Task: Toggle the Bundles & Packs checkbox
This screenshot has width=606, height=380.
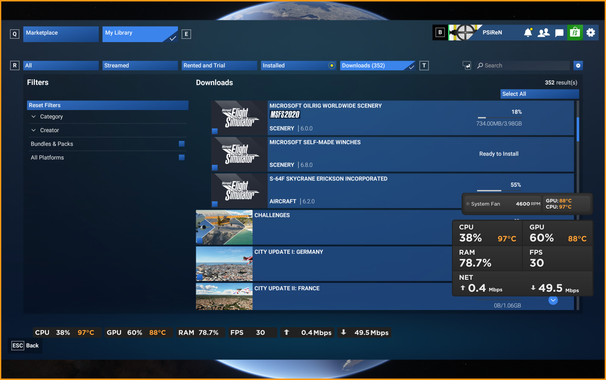Action: coord(181,144)
